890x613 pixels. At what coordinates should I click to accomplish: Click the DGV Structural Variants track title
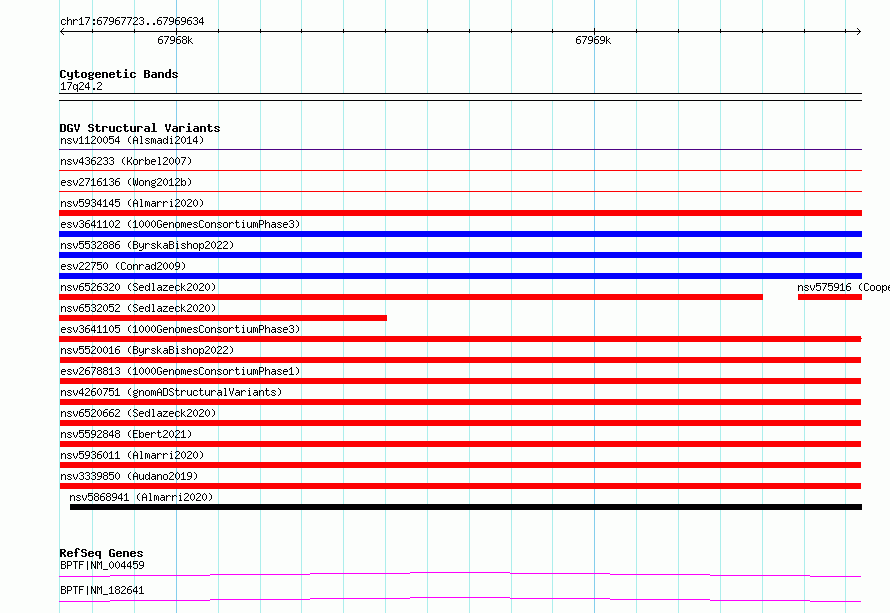[140, 128]
